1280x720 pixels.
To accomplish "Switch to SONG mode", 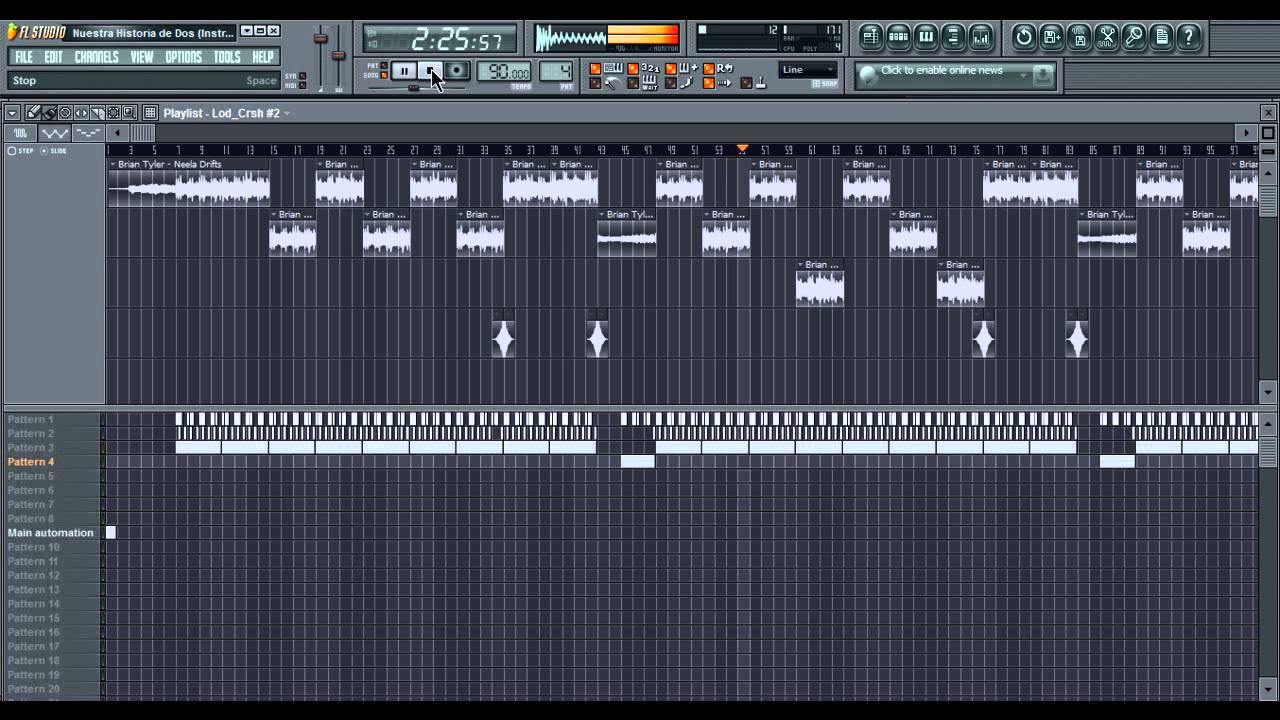I will tap(384, 76).
